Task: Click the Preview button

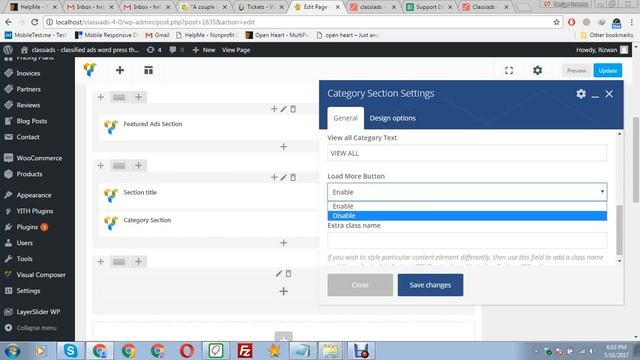Action: pyautogui.click(x=576, y=71)
